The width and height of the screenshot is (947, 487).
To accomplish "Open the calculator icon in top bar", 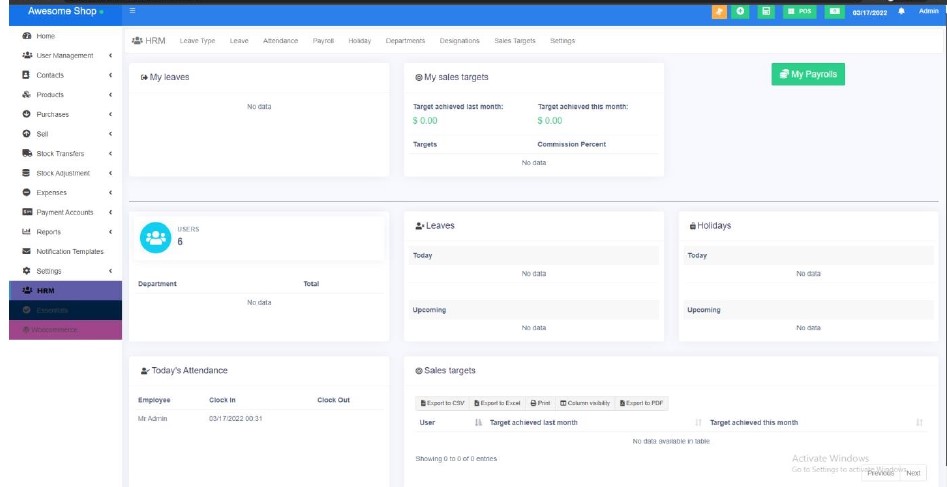I will pos(766,11).
